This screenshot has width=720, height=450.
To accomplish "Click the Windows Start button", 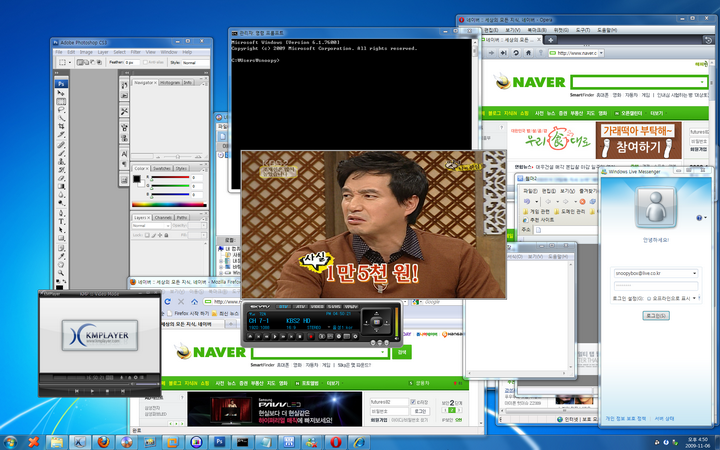I will pyautogui.click(x=10, y=442).
